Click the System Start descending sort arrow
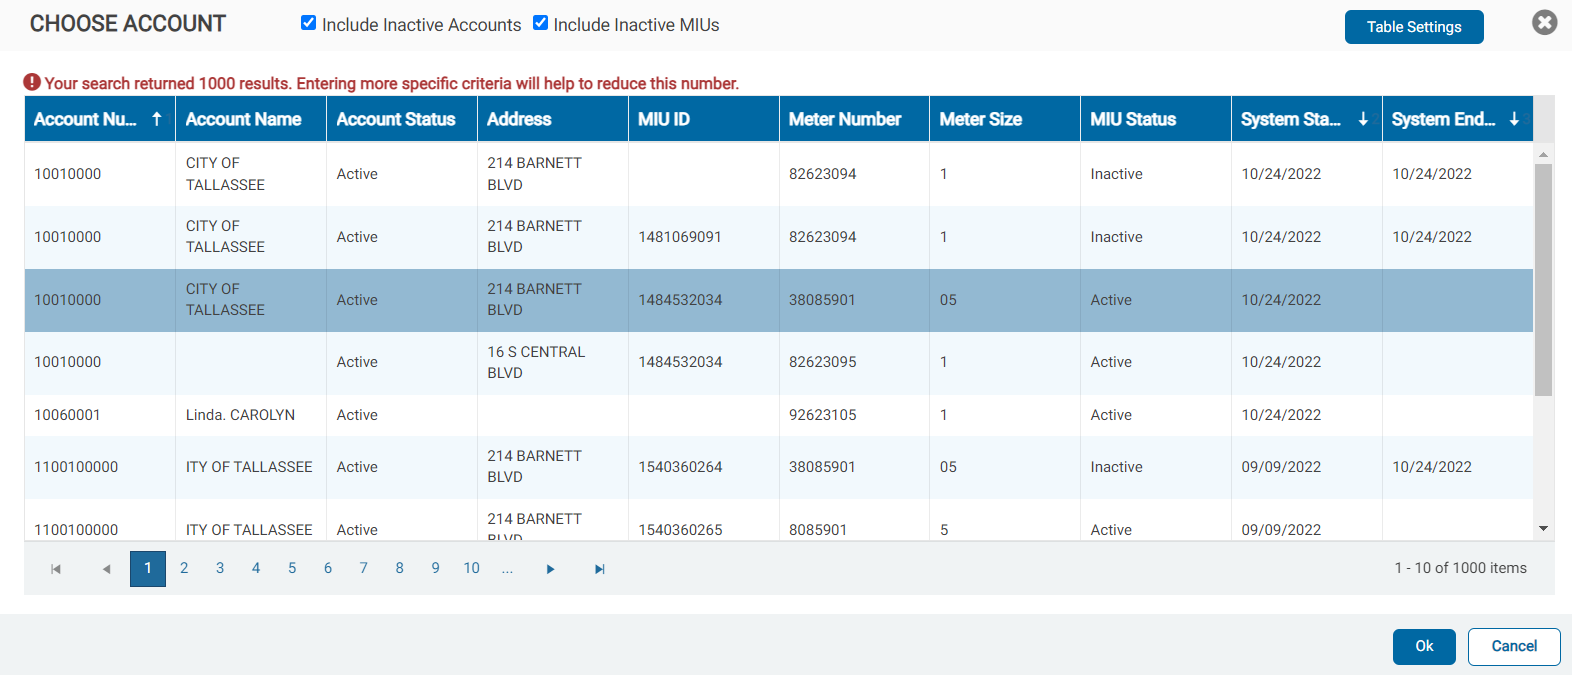1572x675 pixels. [1363, 119]
